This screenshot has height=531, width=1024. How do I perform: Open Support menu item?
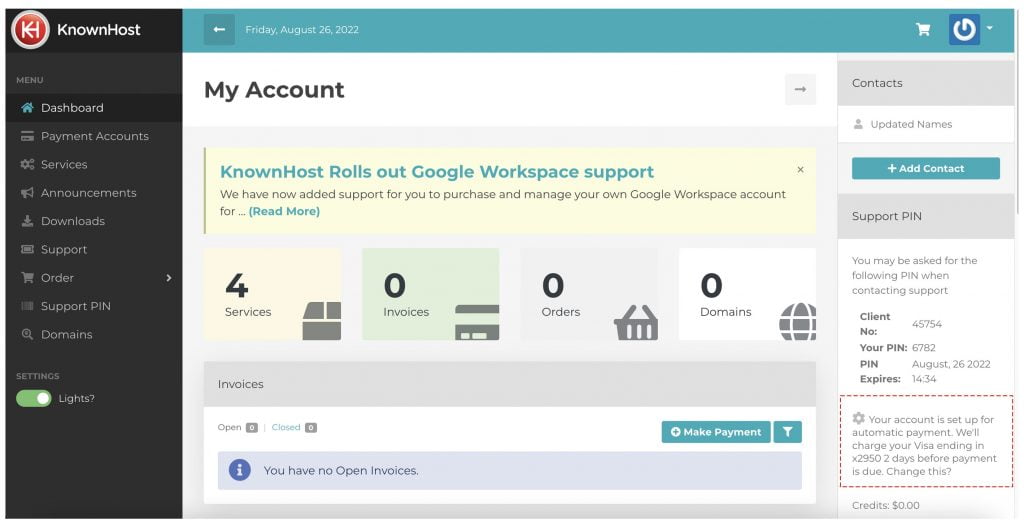click(x=94, y=249)
